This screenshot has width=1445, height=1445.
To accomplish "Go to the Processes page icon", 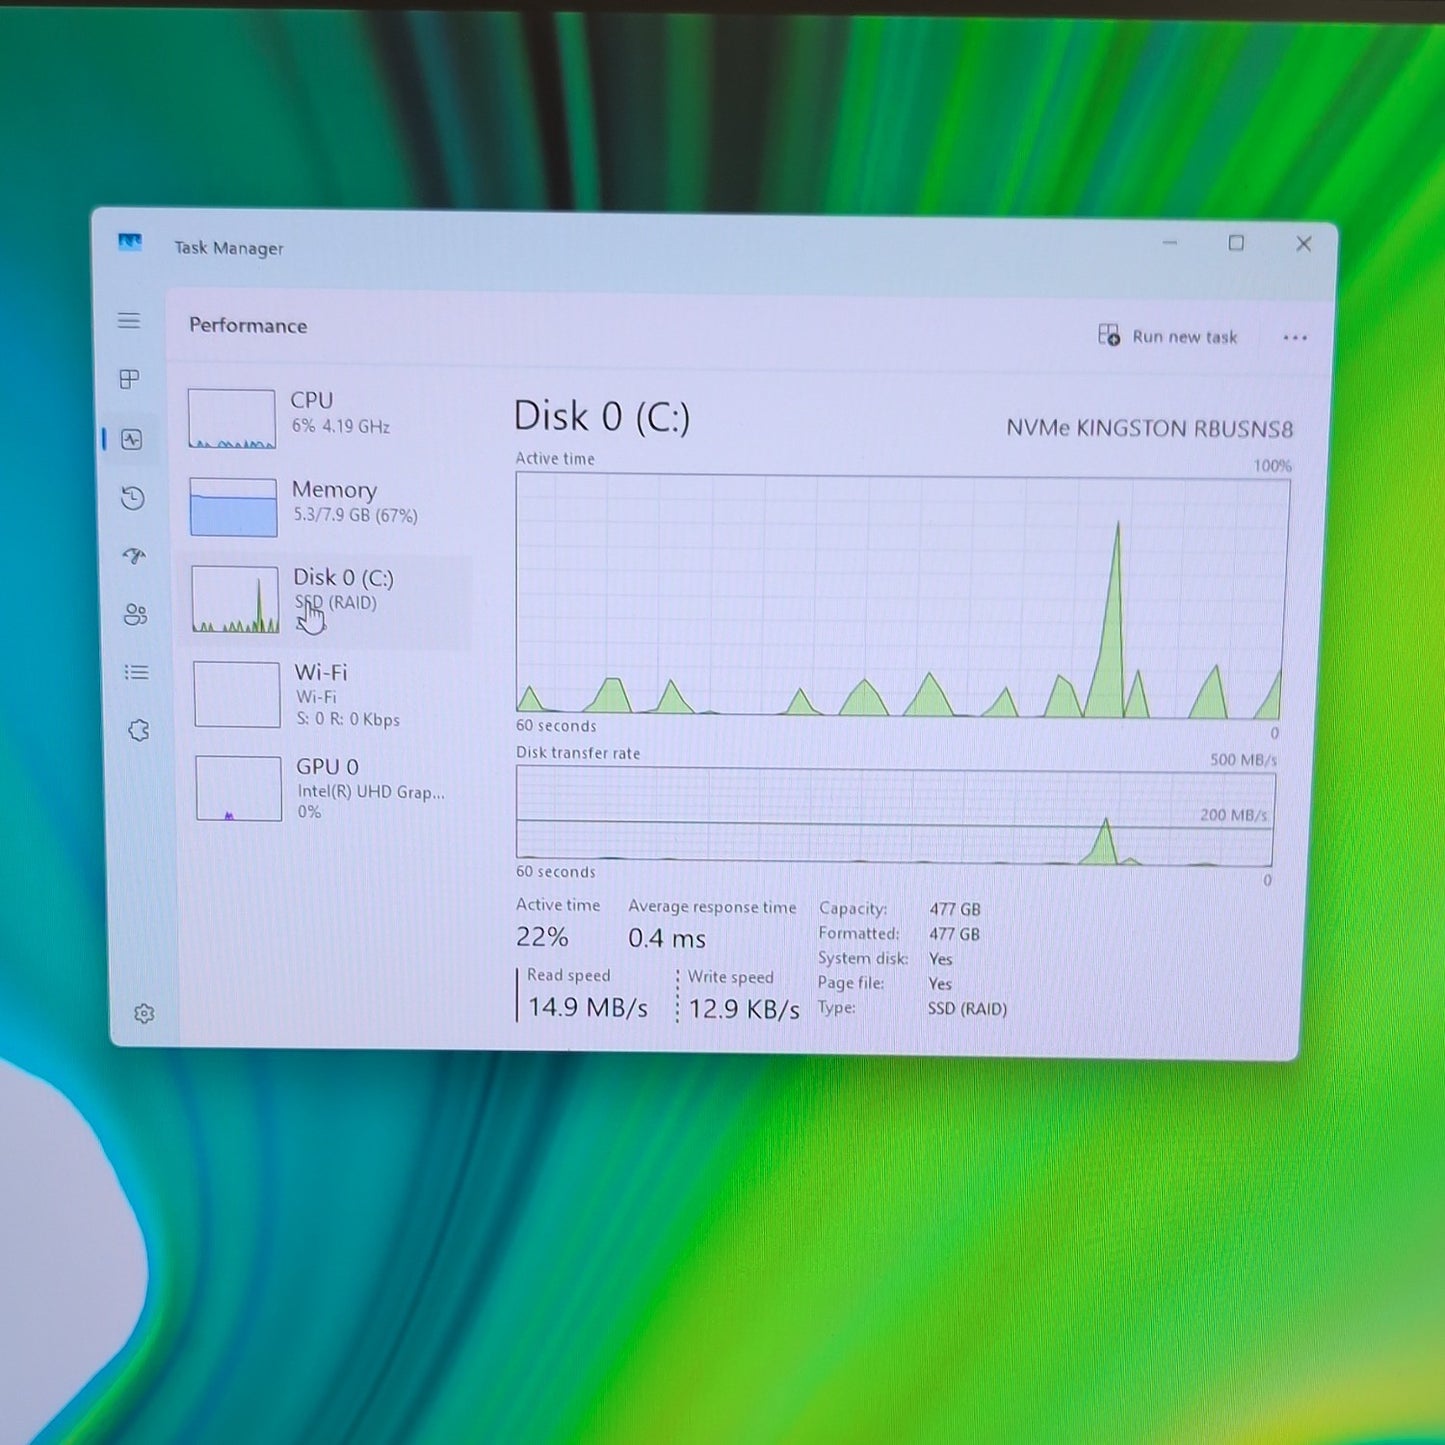I will click(130, 379).
